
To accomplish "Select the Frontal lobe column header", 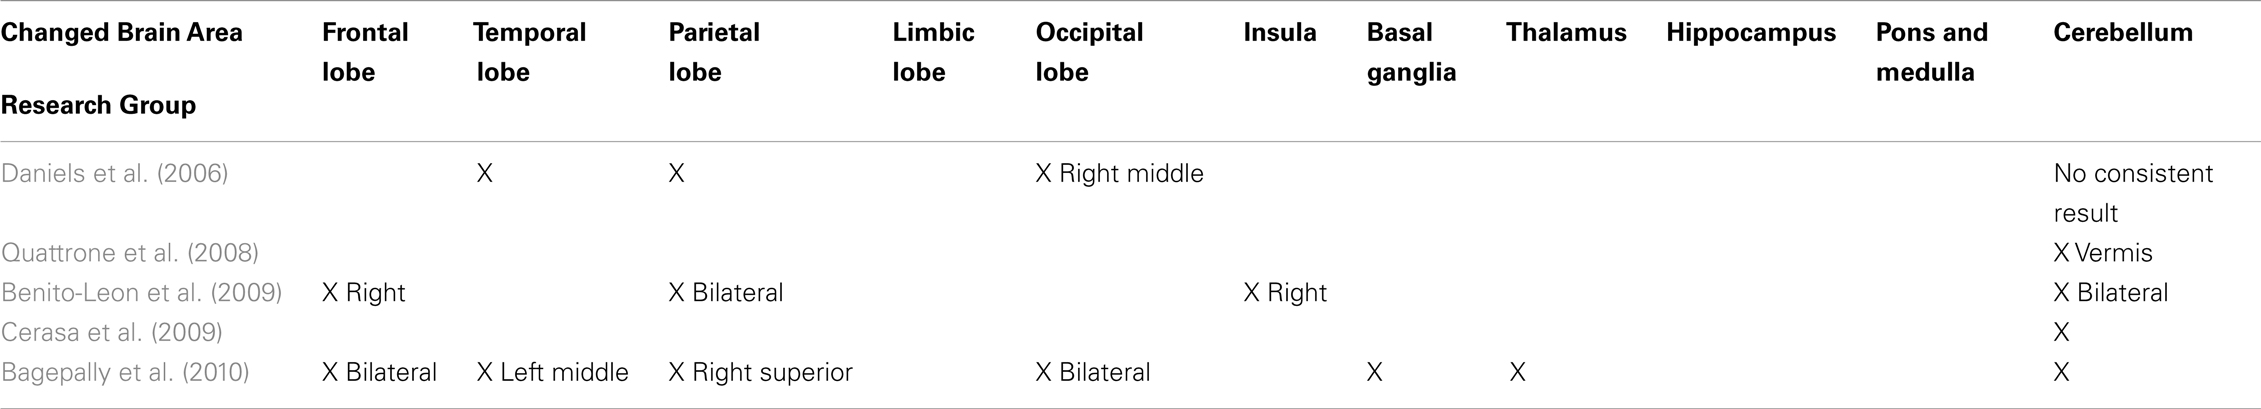I will [365, 52].
